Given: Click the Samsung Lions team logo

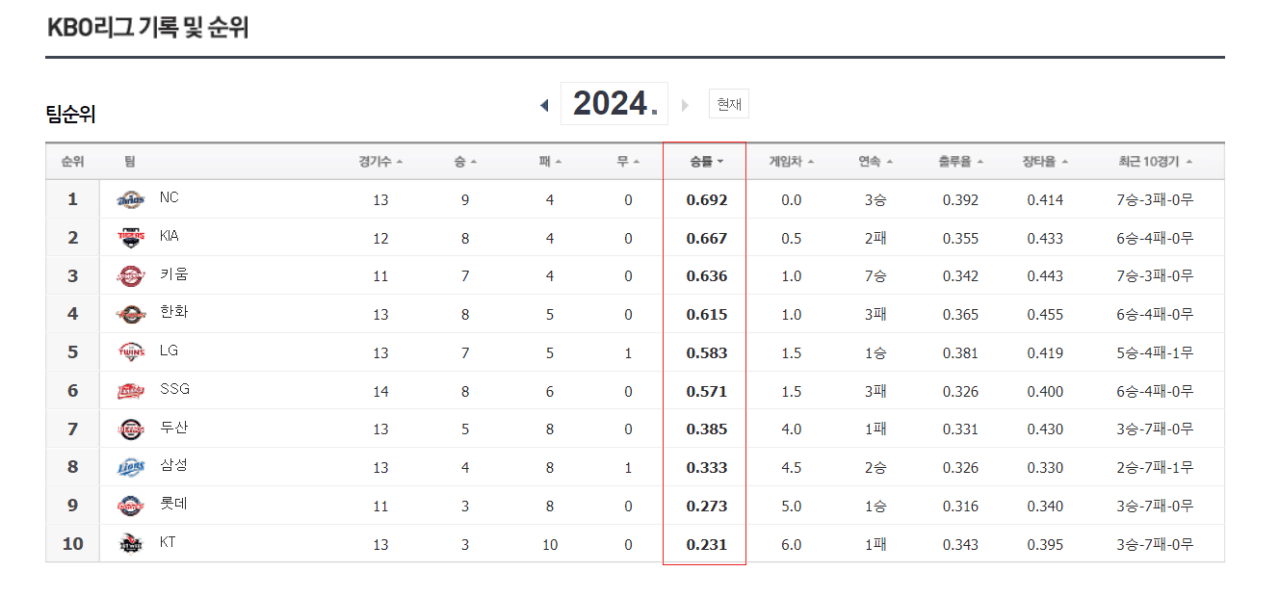Looking at the screenshot, I should click(131, 467).
